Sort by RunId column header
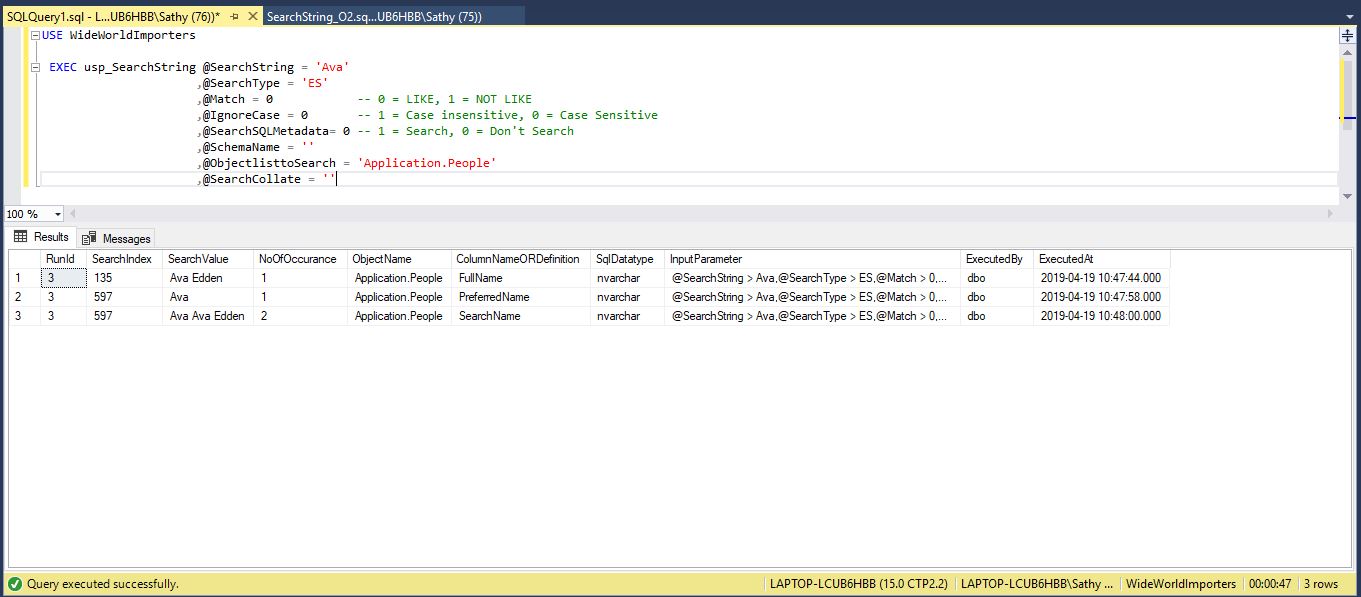This screenshot has height=597, width=1361. 63,259
